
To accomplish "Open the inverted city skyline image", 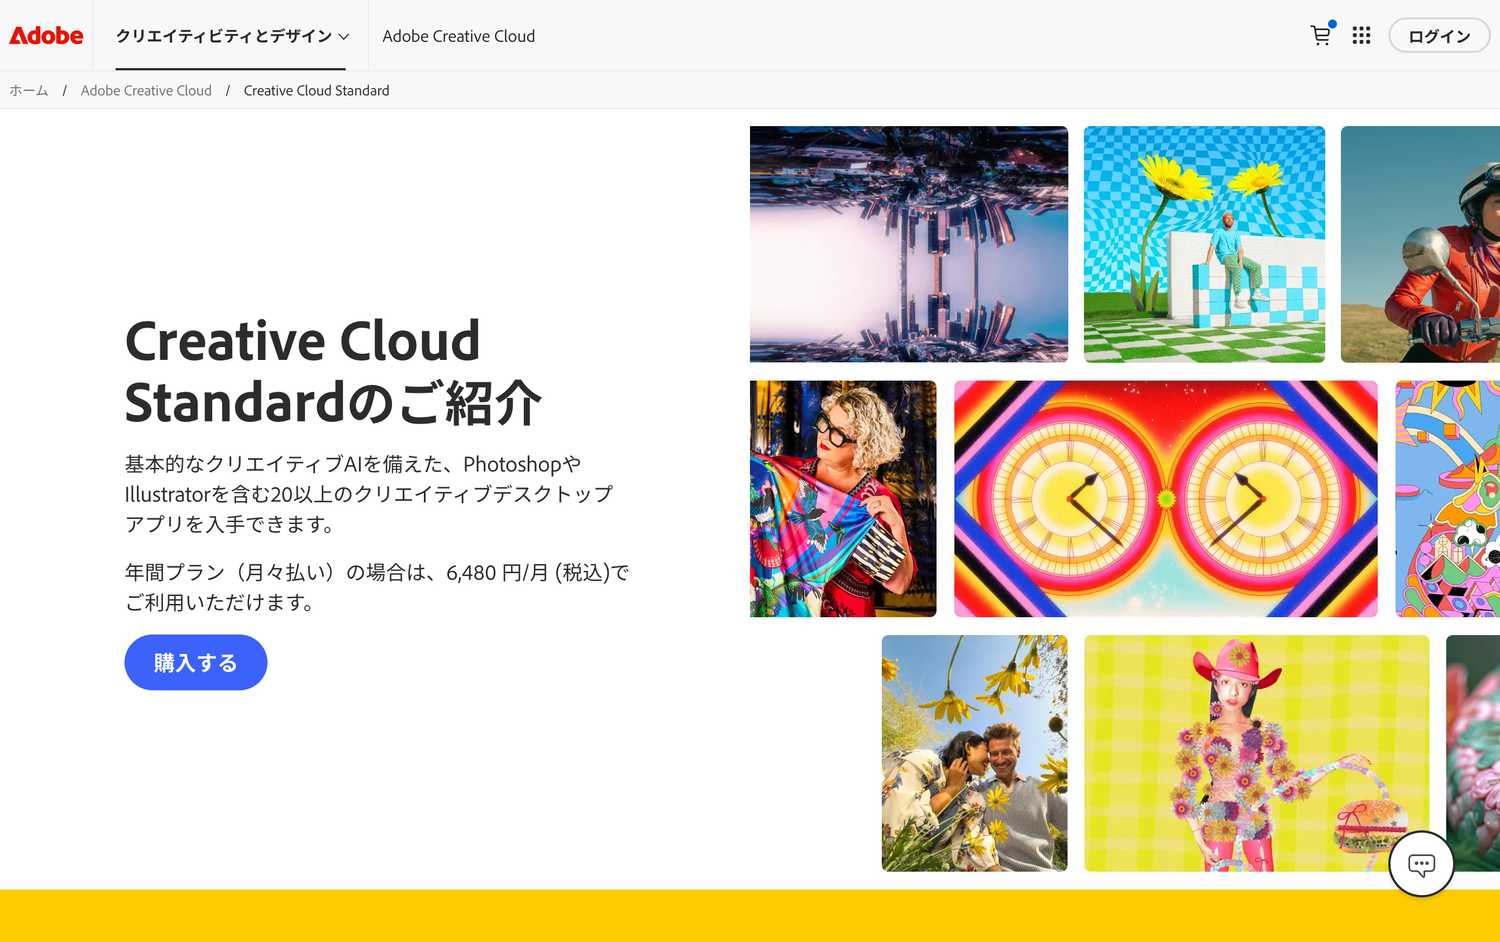I will [x=909, y=244].
